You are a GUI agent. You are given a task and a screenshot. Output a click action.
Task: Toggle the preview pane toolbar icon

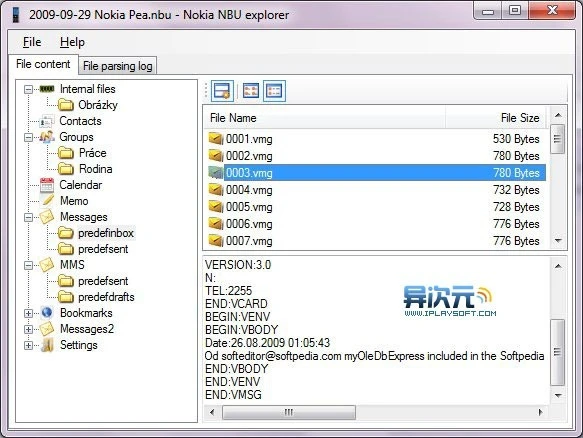click(222, 91)
